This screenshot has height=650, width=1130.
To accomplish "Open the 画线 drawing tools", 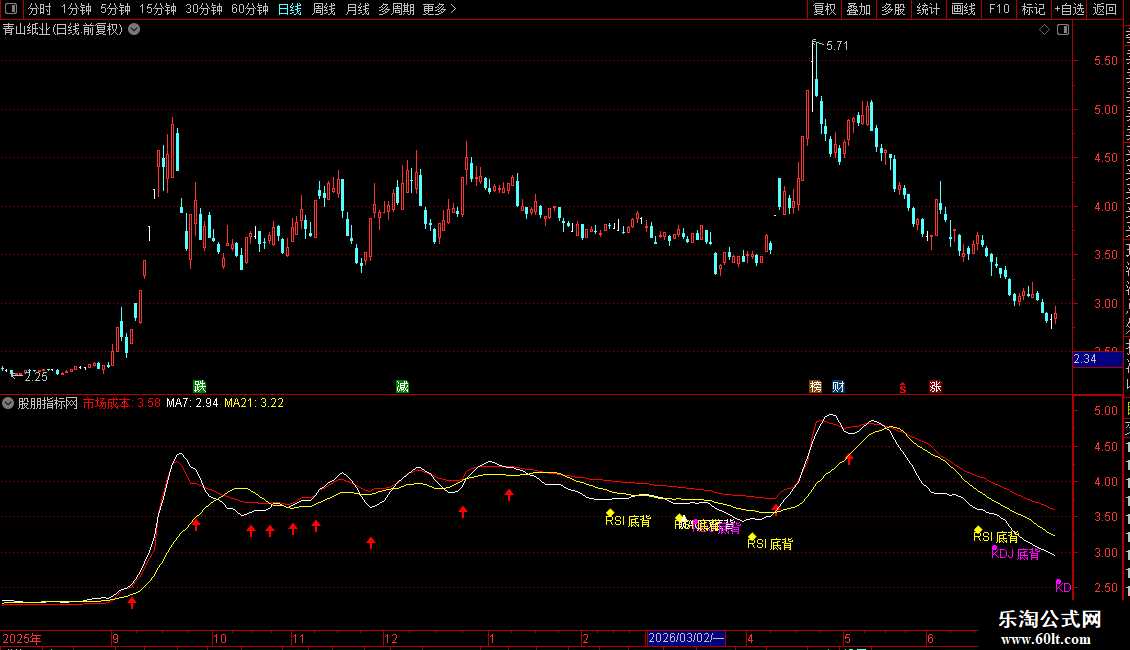I will 963,9.
